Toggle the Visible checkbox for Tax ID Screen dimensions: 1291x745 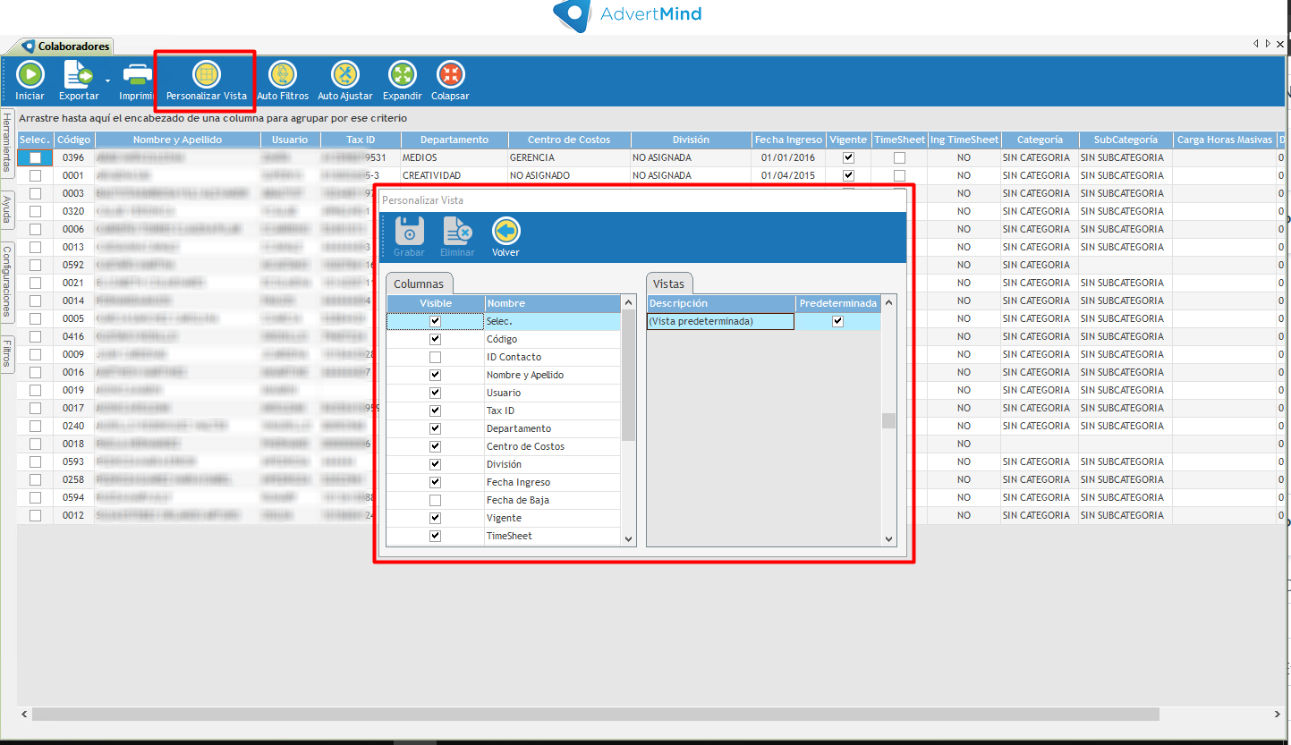pyautogui.click(x=435, y=411)
